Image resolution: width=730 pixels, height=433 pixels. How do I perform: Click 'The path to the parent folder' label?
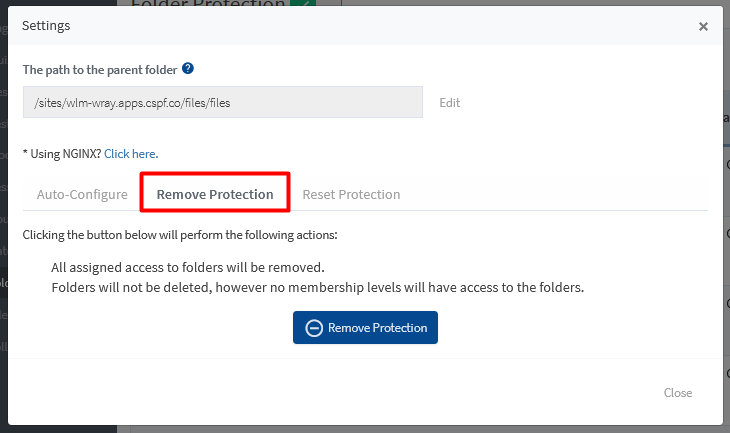[100, 70]
